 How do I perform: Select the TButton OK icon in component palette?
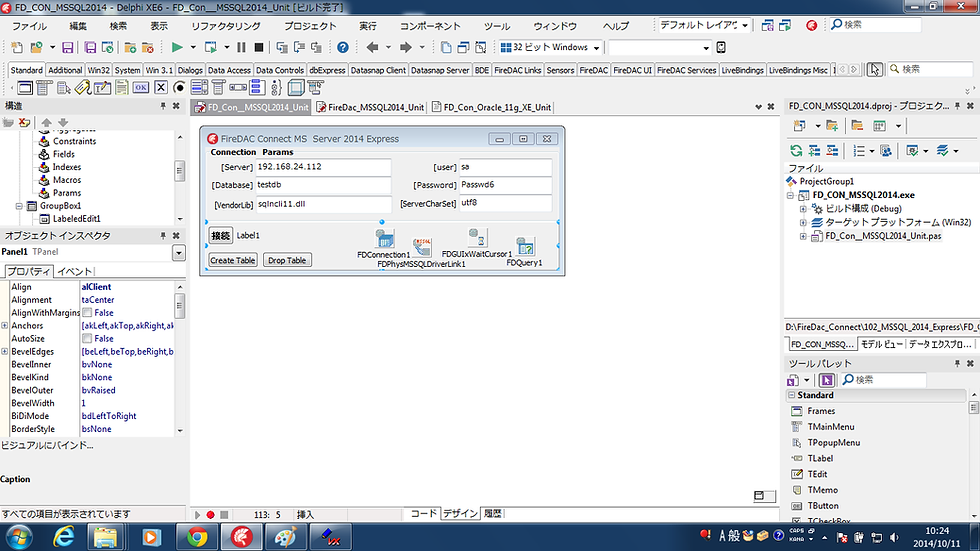pos(141,87)
